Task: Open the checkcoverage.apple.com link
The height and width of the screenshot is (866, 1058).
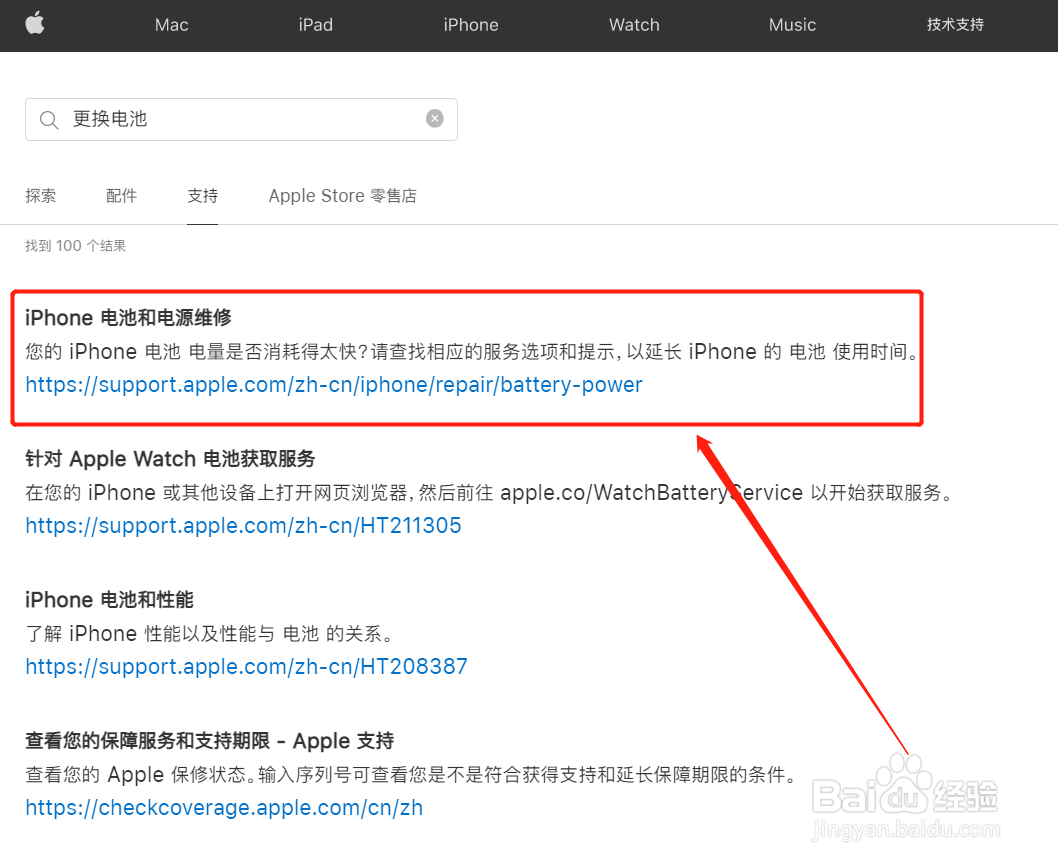Action: coord(224,808)
